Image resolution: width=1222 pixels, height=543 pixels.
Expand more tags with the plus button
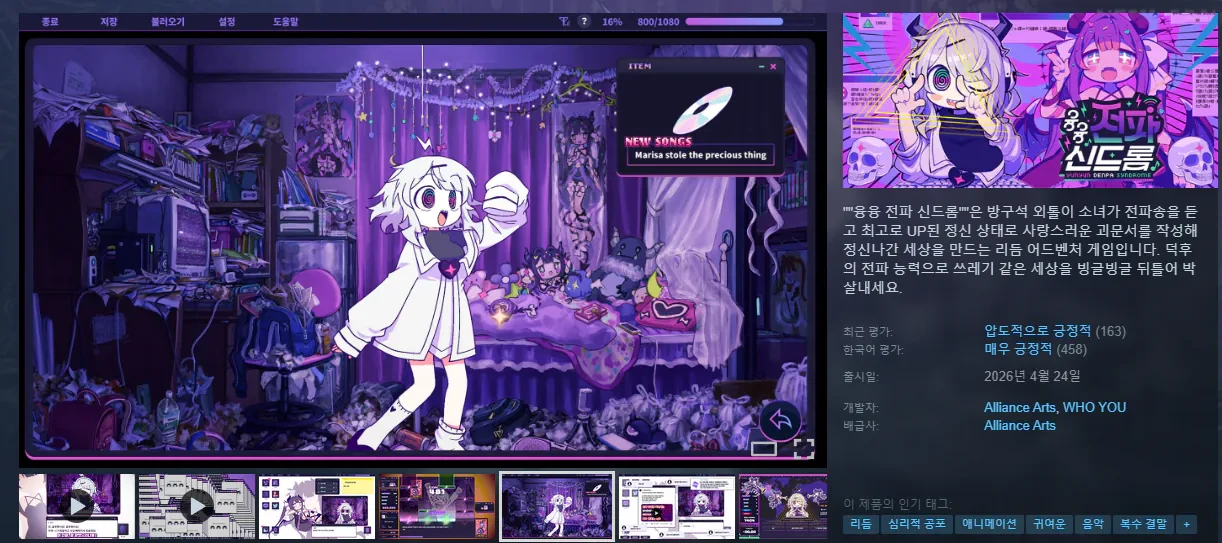pos(1186,523)
